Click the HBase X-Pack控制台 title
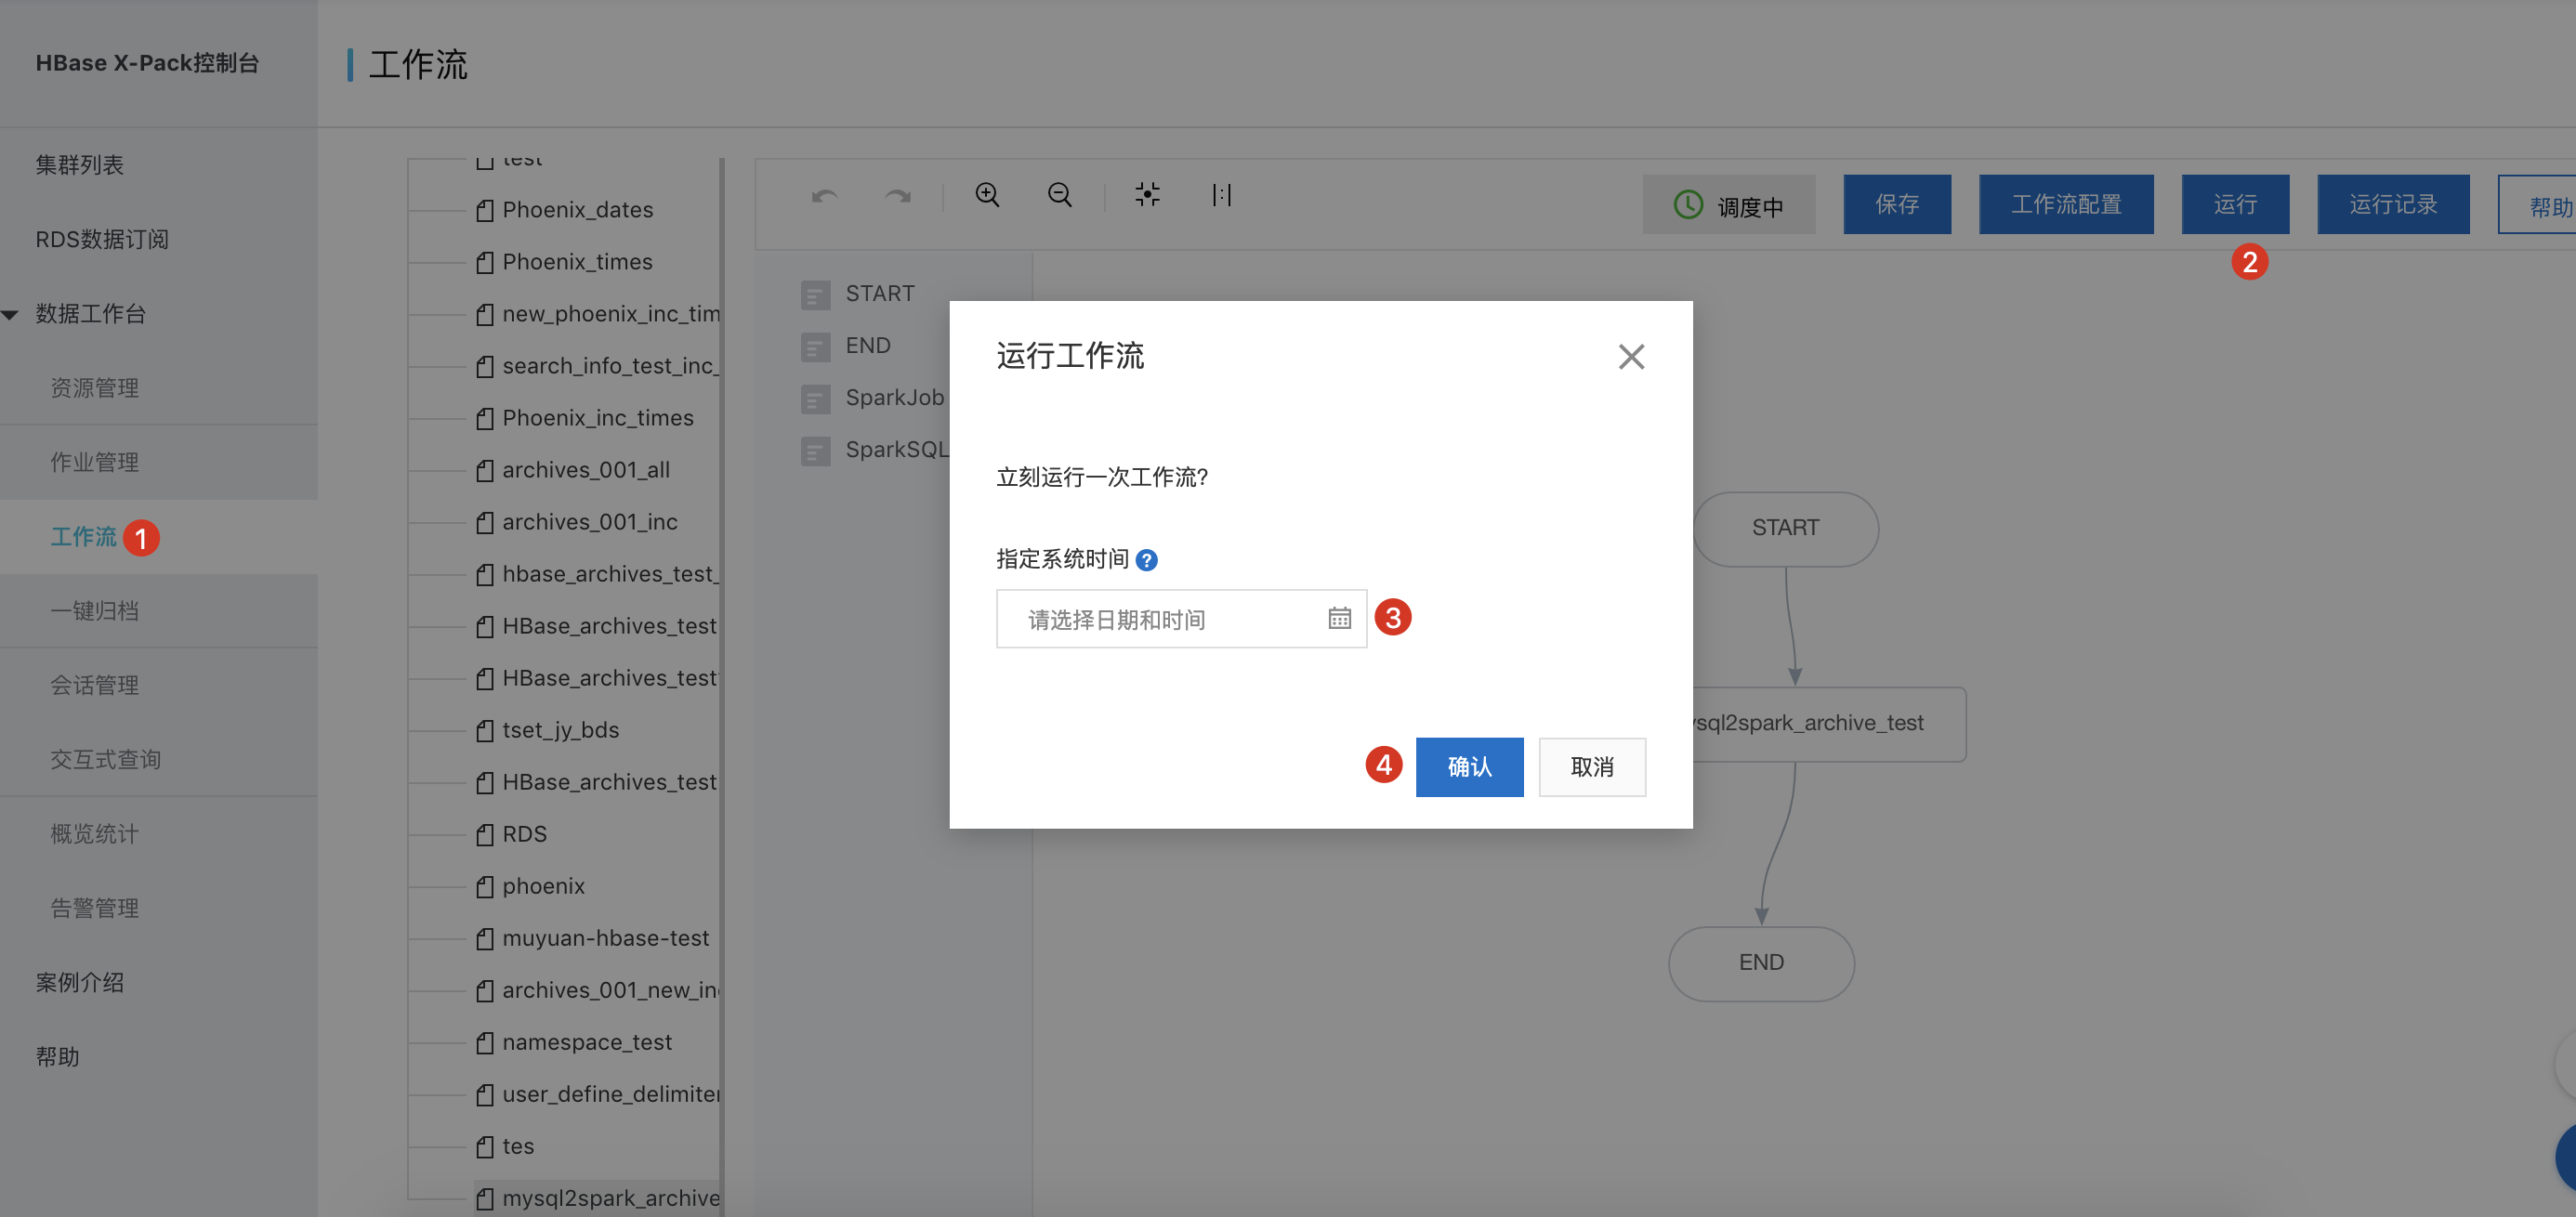 (147, 63)
